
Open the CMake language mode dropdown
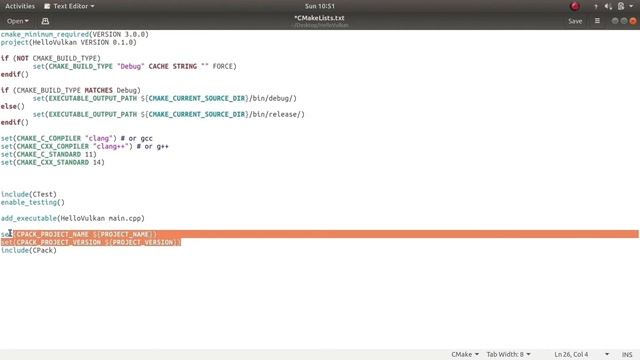[x=465, y=354]
